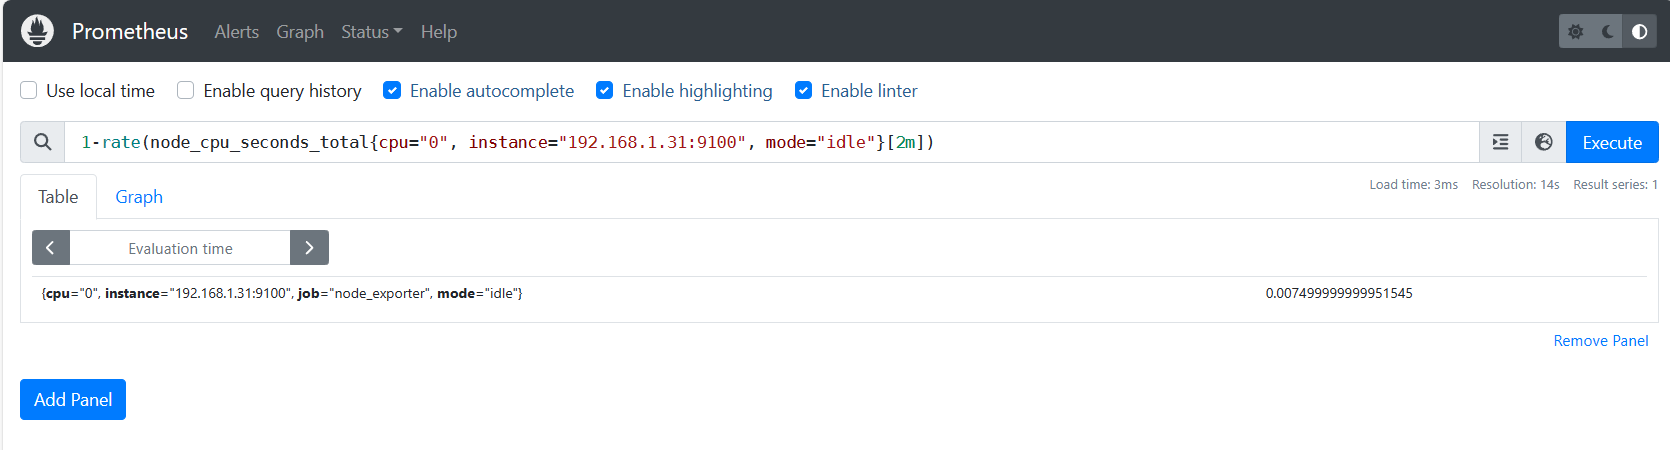Switch to browser-preference theme gear icon

[x=1576, y=31]
